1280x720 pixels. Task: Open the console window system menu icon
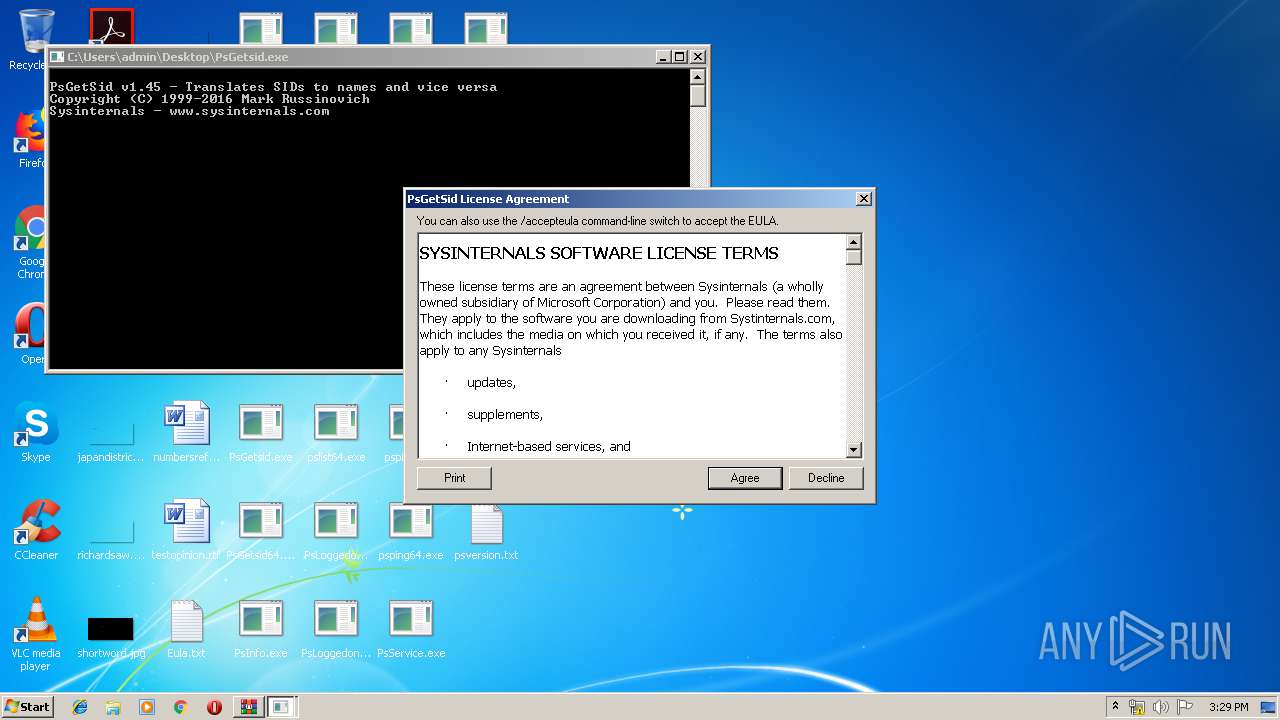[57, 57]
